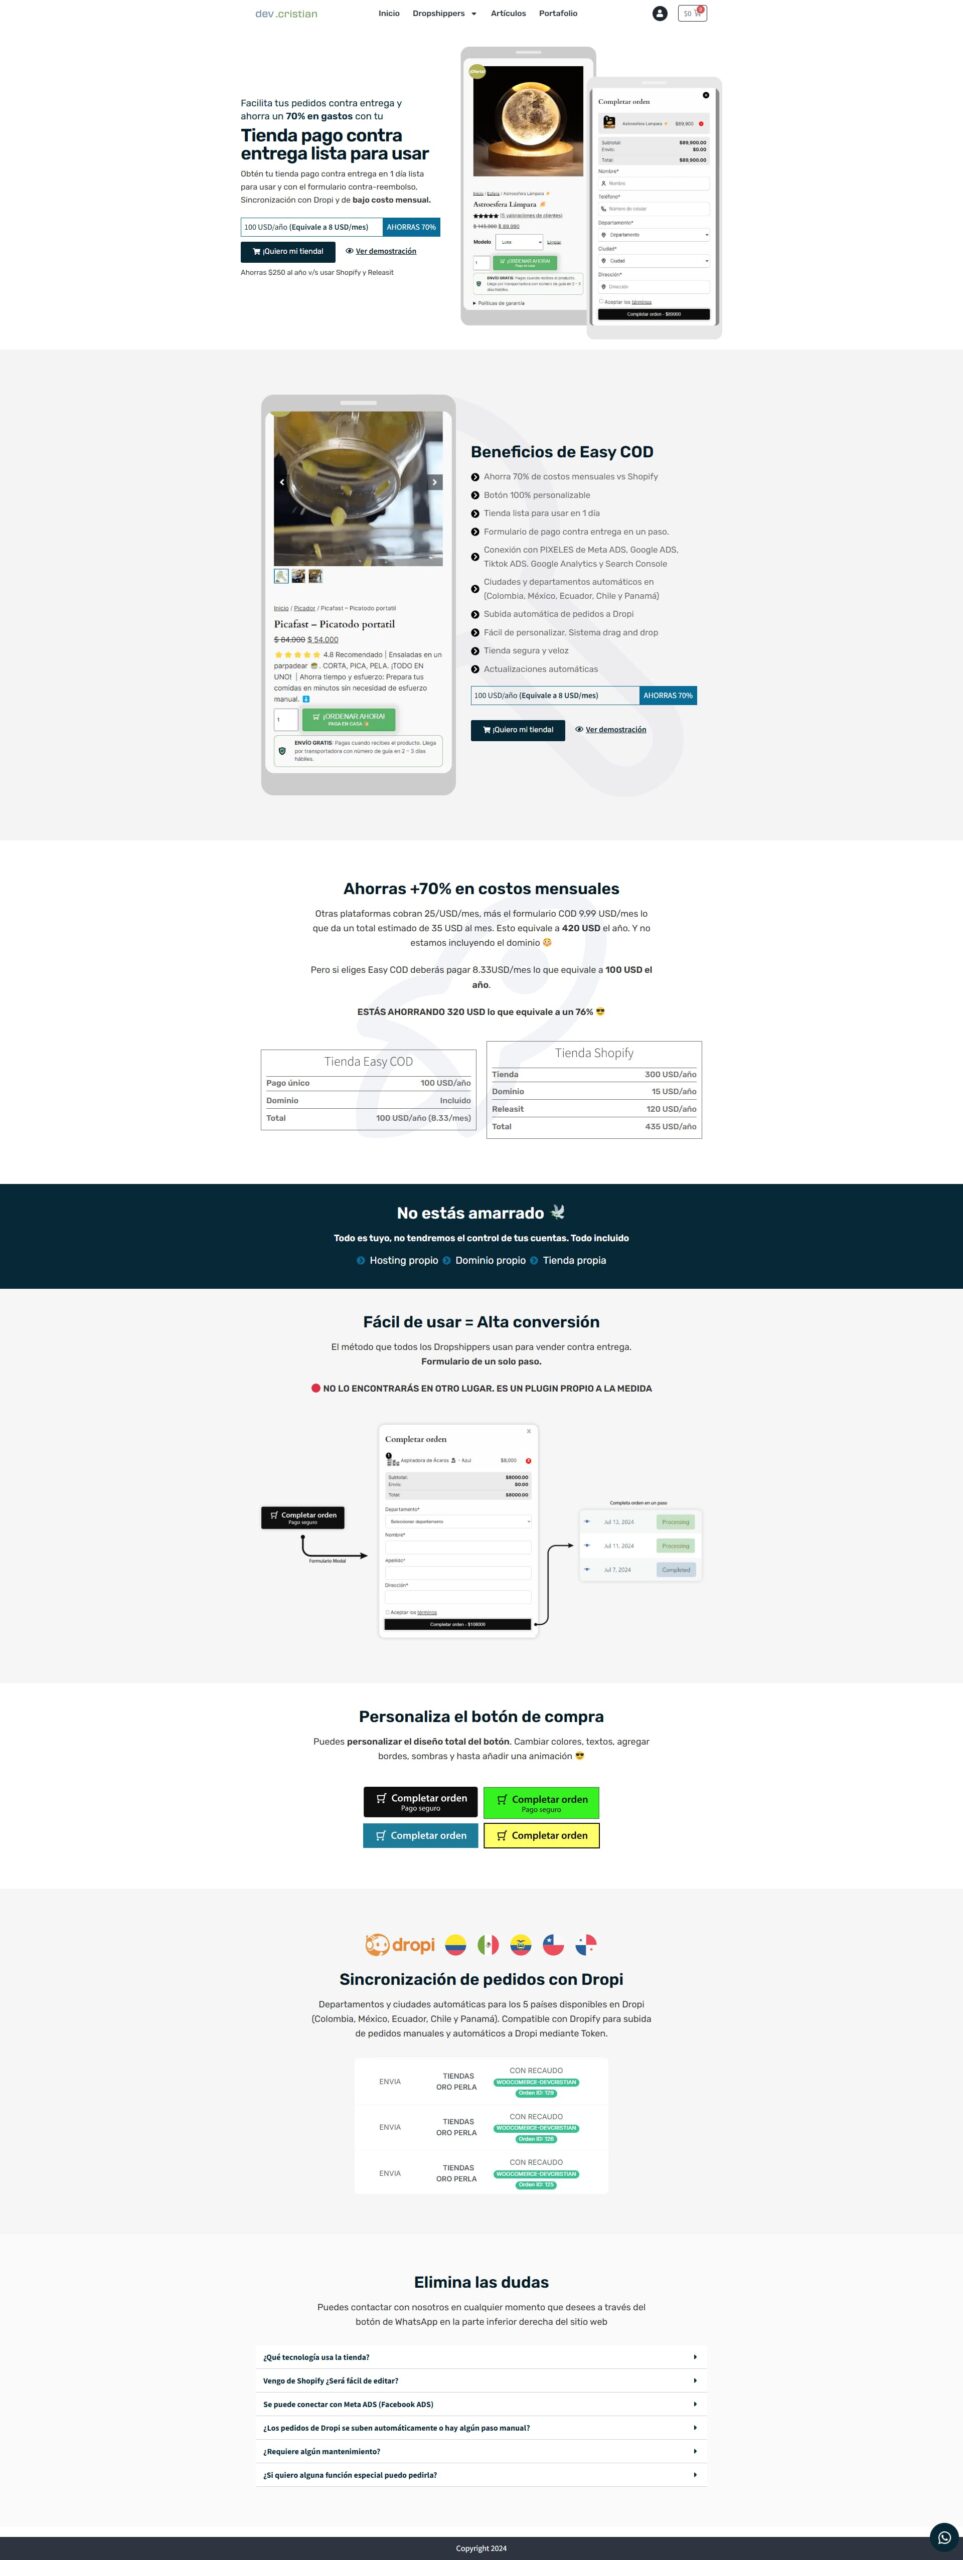Open the $0 shopping cart icon

[x=692, y=14]
